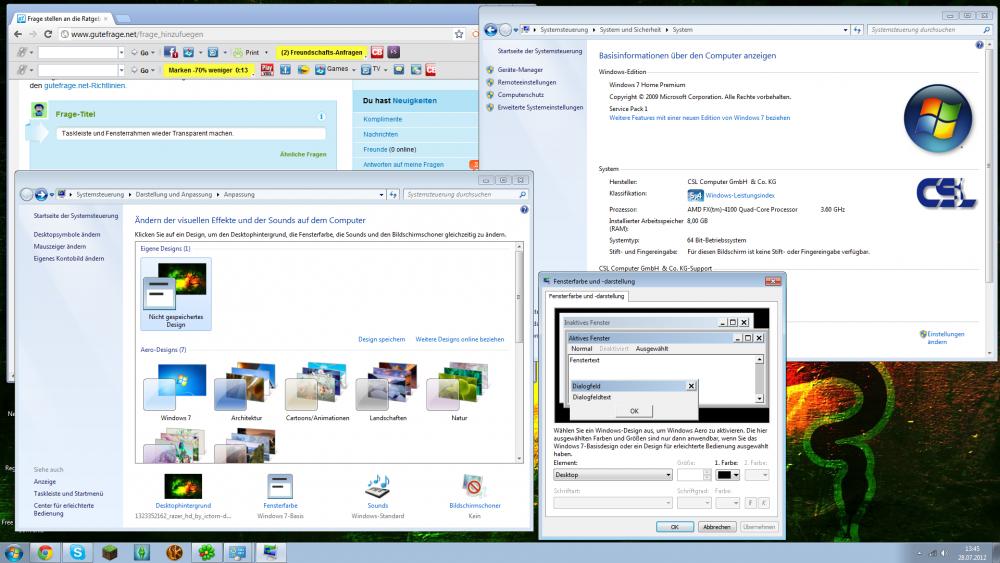This screenshot has width=1000, height=563.
Task: Open Fensterfarbe settings icon
Action: (x=280, y=486)
